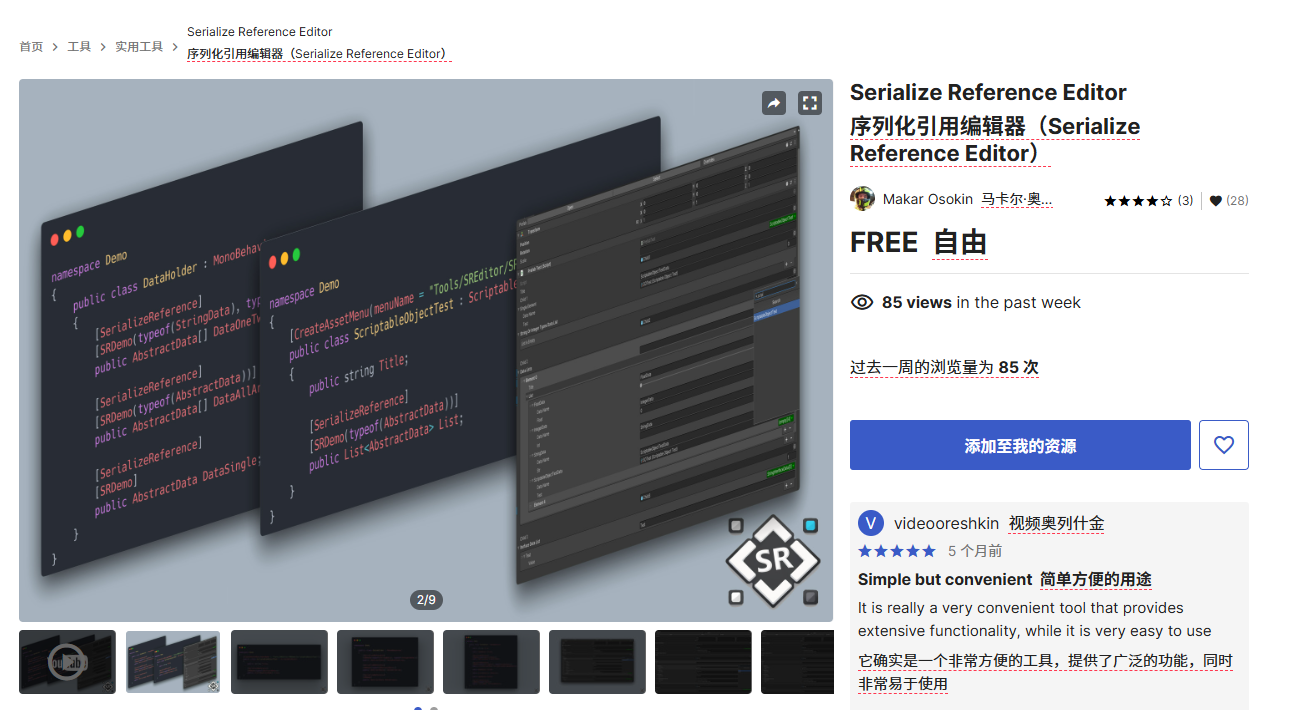Follow the 马卡尔·奥... publisher link
This screenshot has width=1298, height=710.
(1017, 198)
